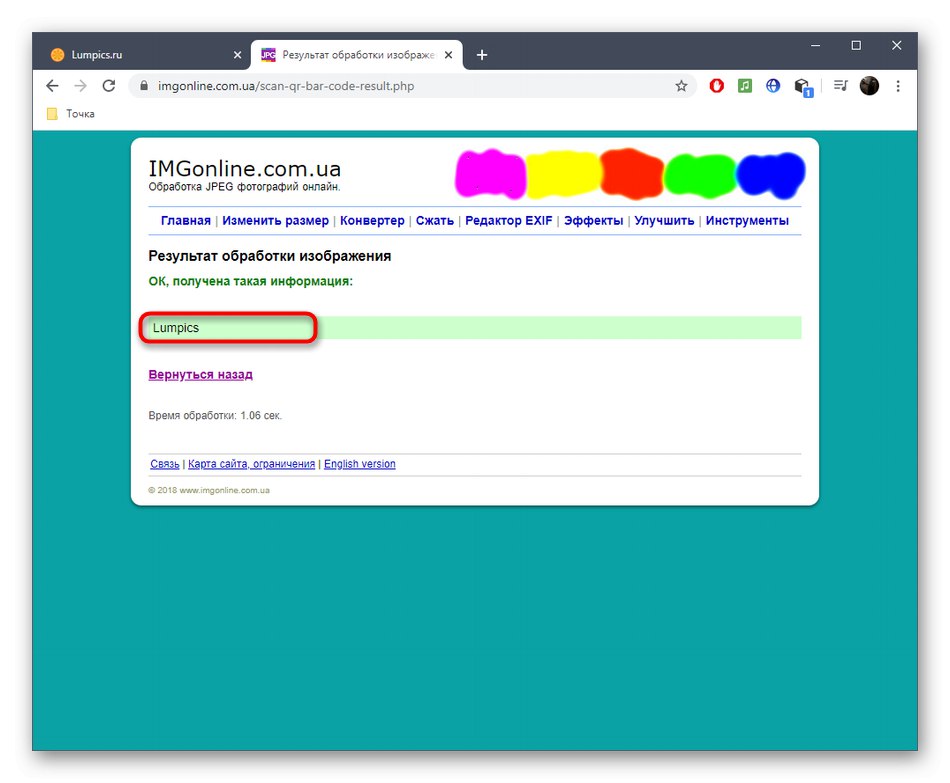
Task: Select the Результат обработки изображения tab
Action: pos(357,55)
